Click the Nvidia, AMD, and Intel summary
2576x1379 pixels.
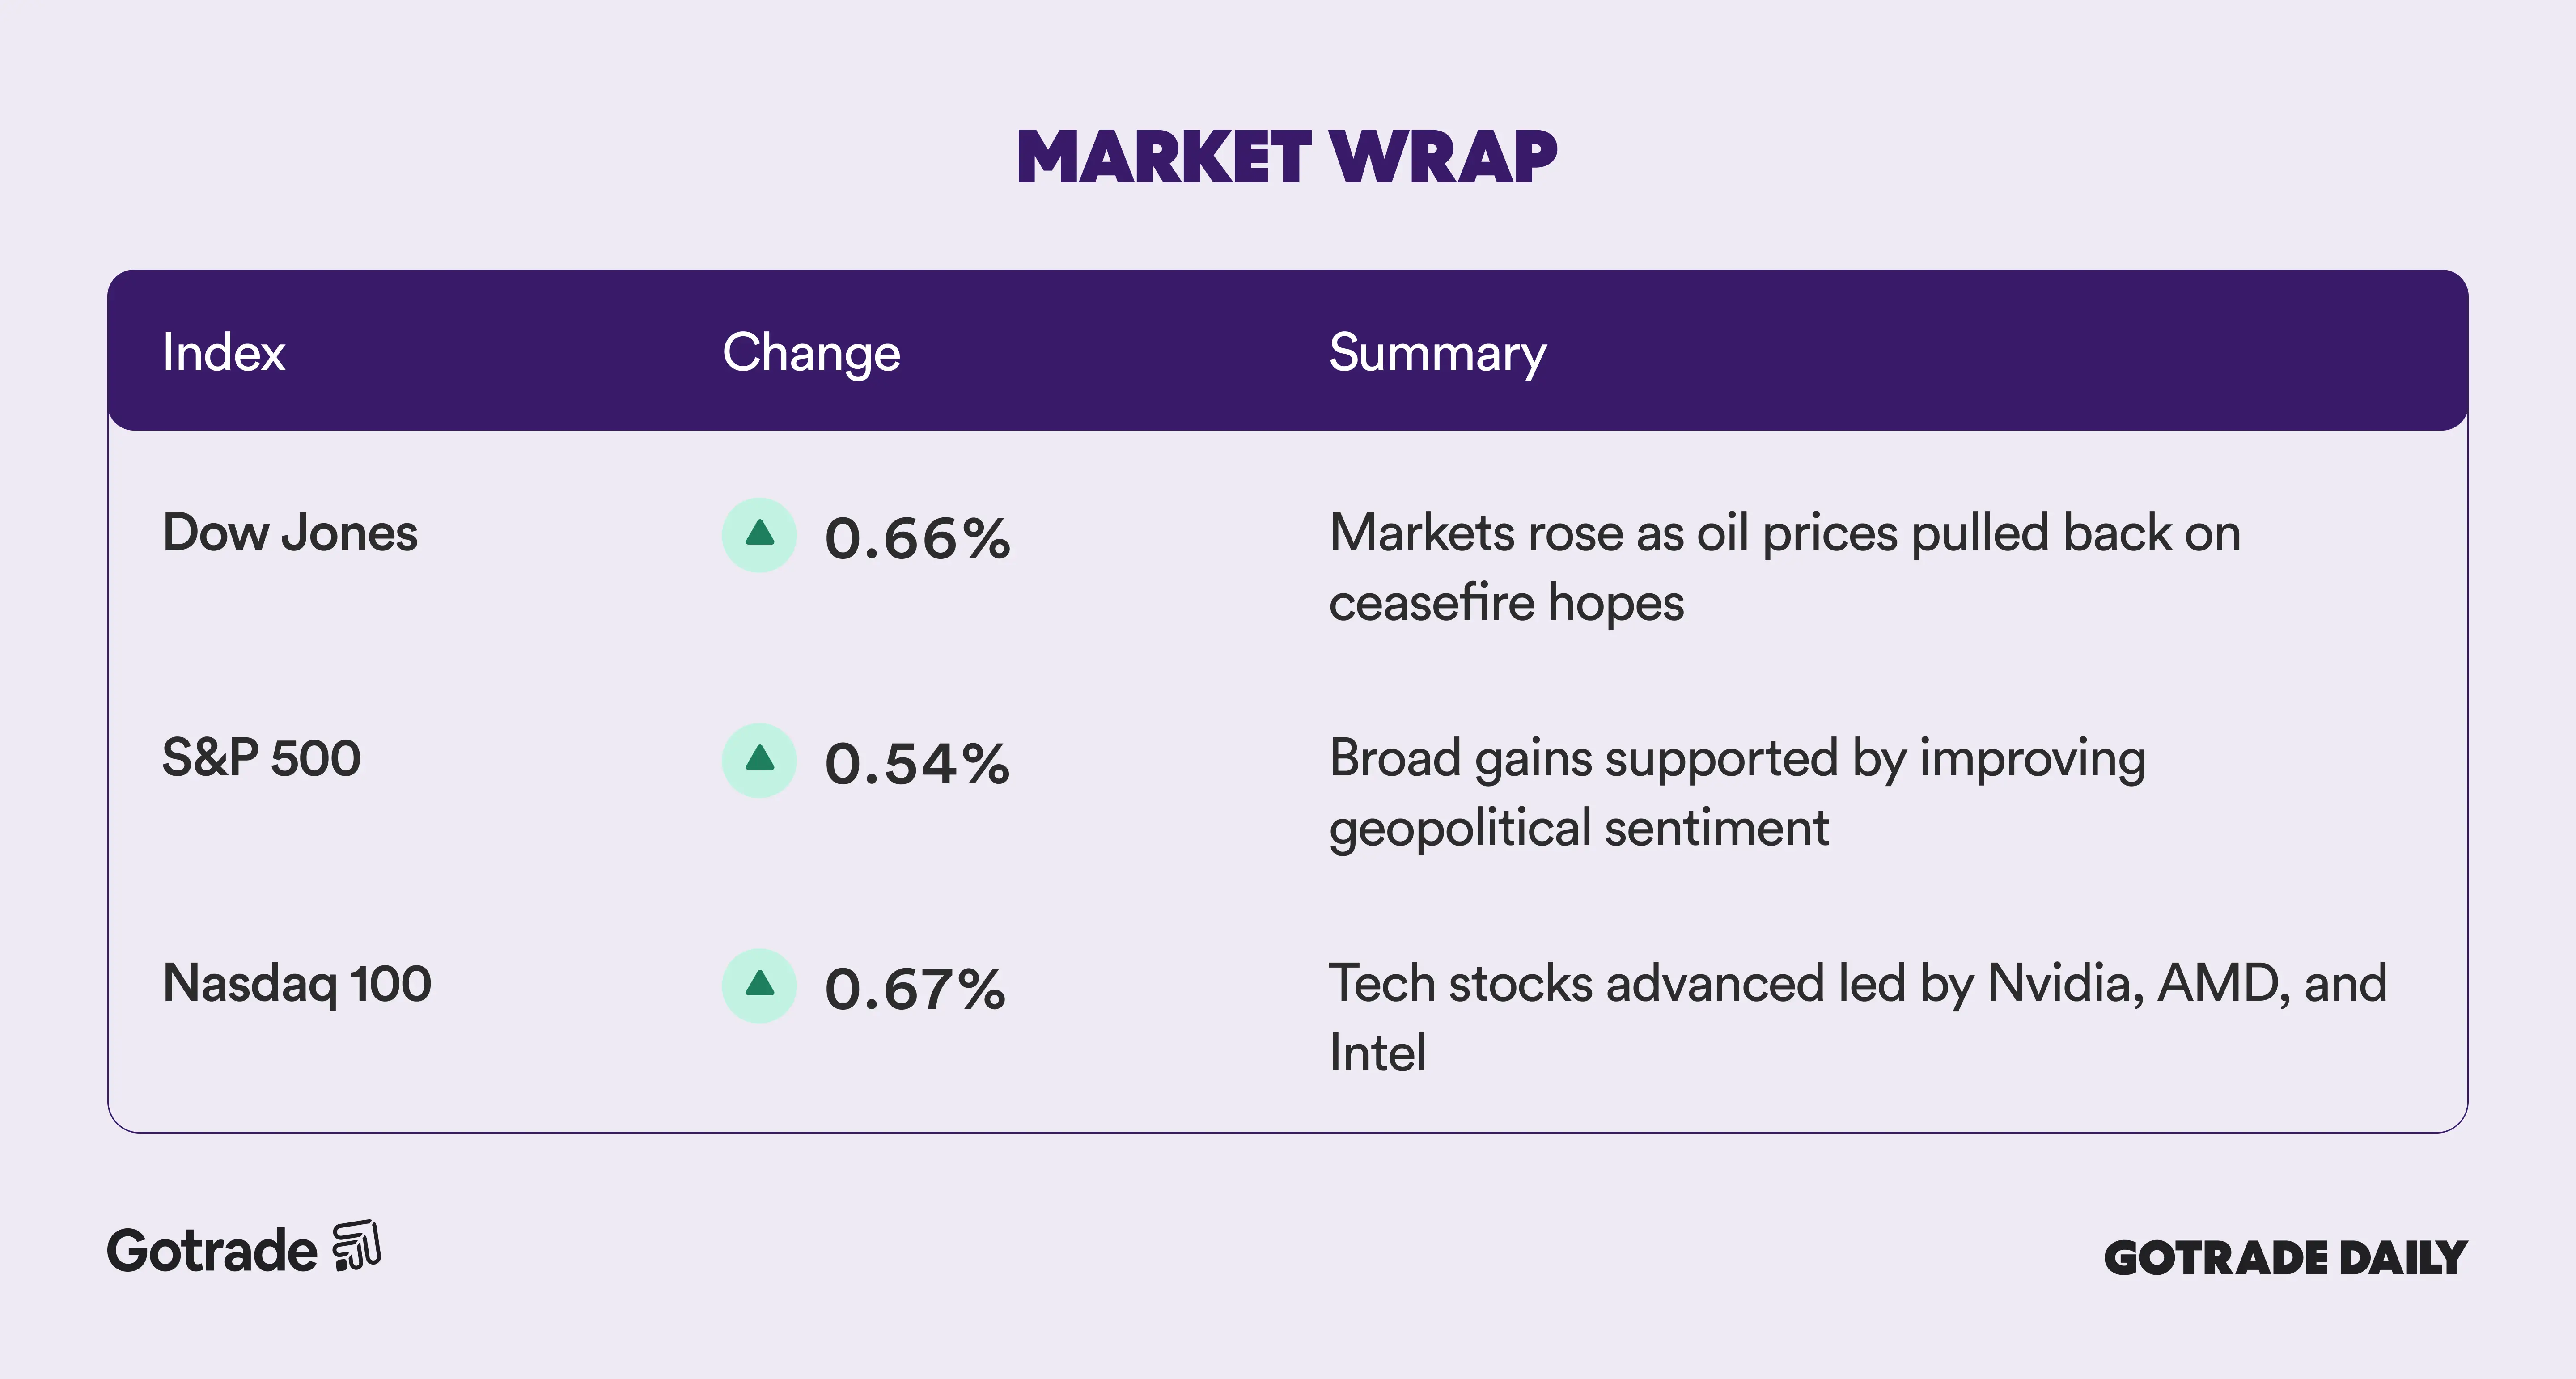click(x=1857, y=1017)
